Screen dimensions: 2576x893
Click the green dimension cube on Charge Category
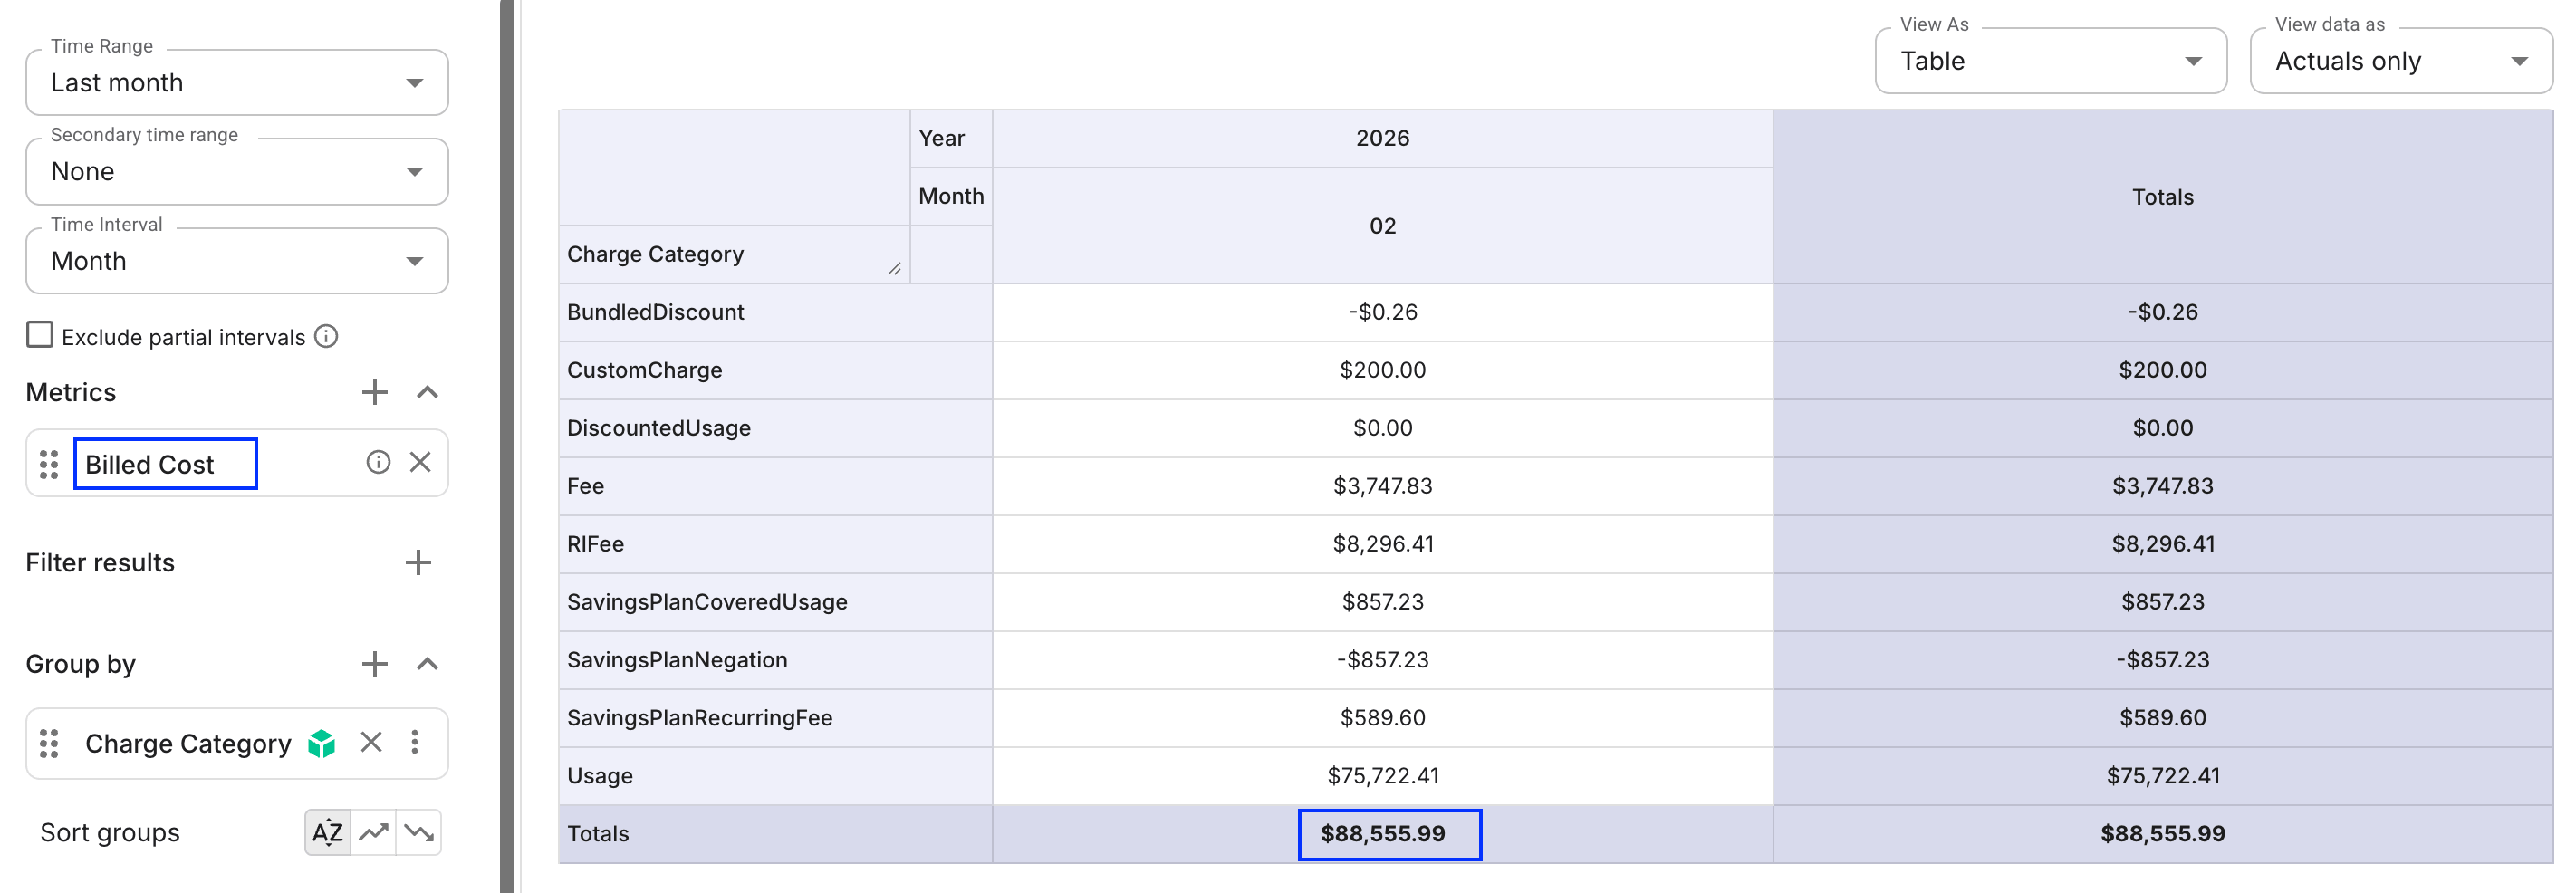point(322,743)
